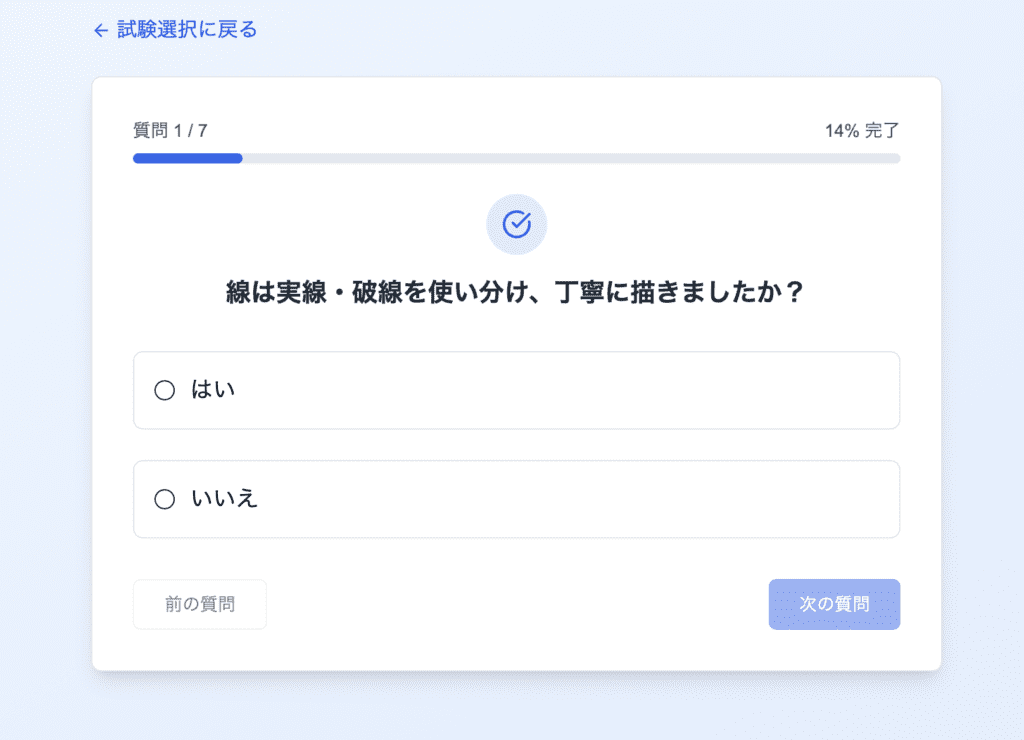Go back via the 試験選択に戻る link
Screen dimensions: 1024x740
point(187,30)
